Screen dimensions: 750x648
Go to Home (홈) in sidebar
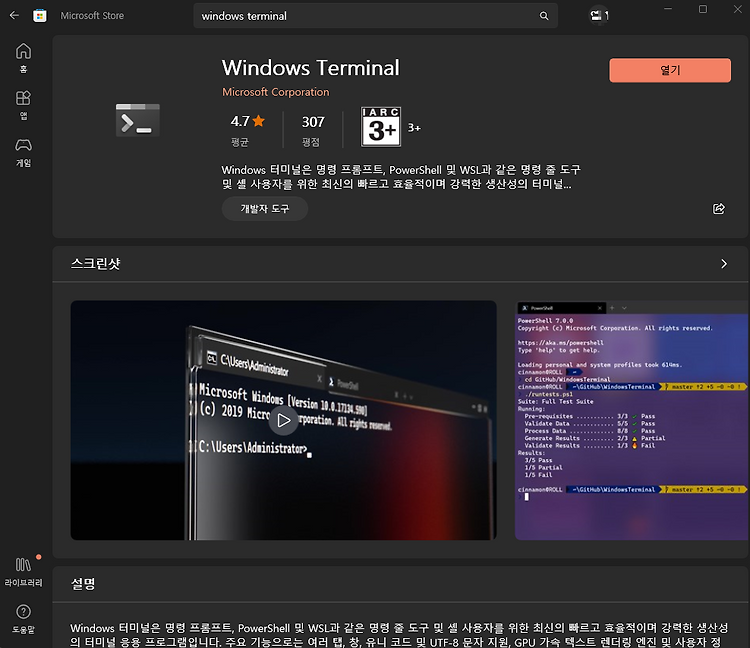(23, 58)
